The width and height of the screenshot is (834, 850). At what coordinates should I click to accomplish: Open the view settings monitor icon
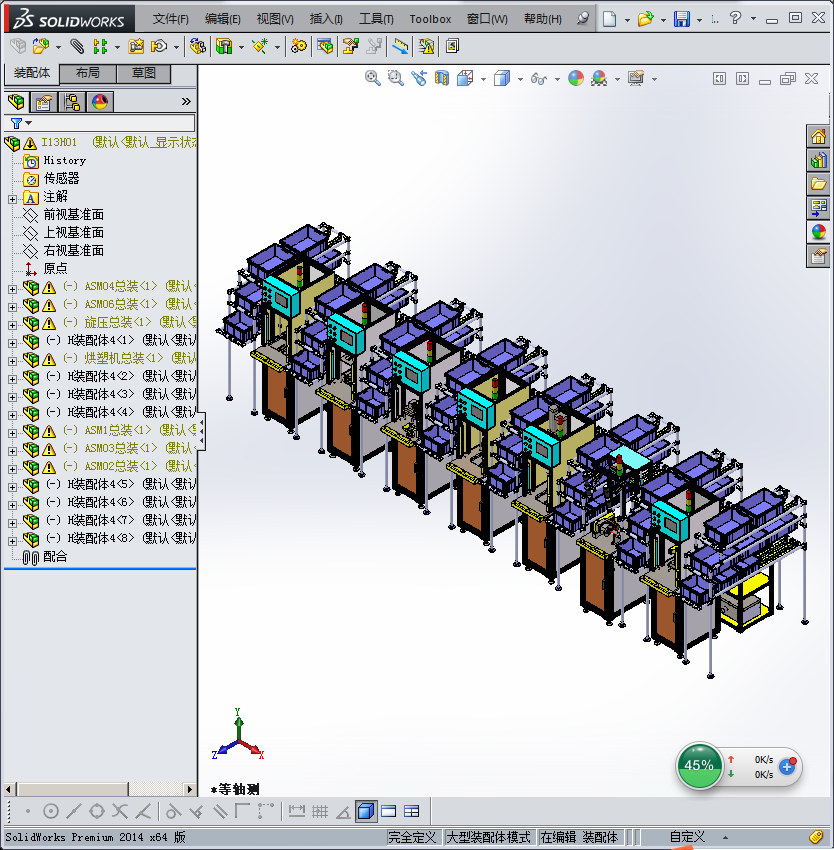point(636,79)
